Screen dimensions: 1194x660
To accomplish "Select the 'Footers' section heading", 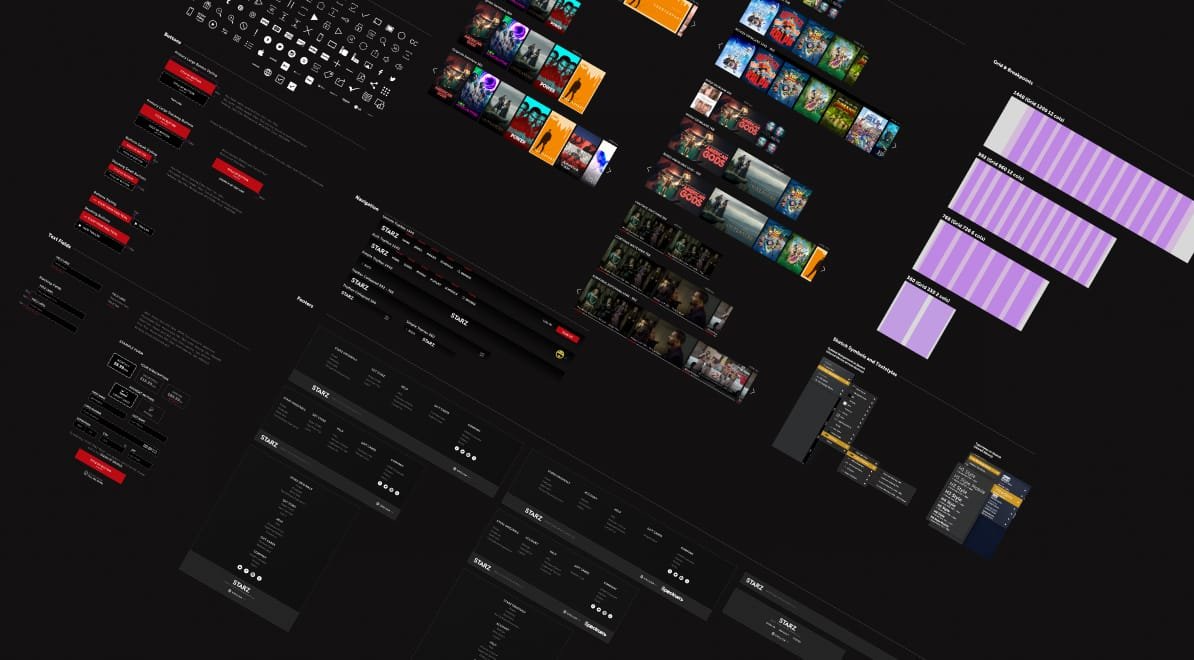I will pos(305,302).
